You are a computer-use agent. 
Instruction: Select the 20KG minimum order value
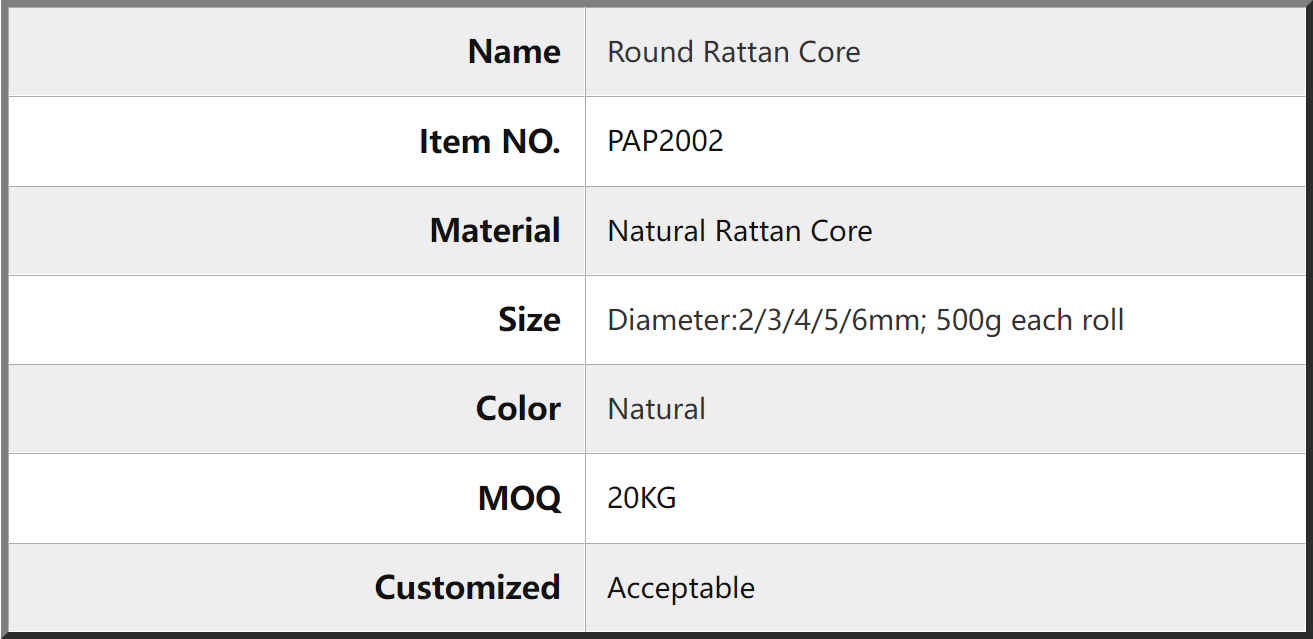coord(642,498)
